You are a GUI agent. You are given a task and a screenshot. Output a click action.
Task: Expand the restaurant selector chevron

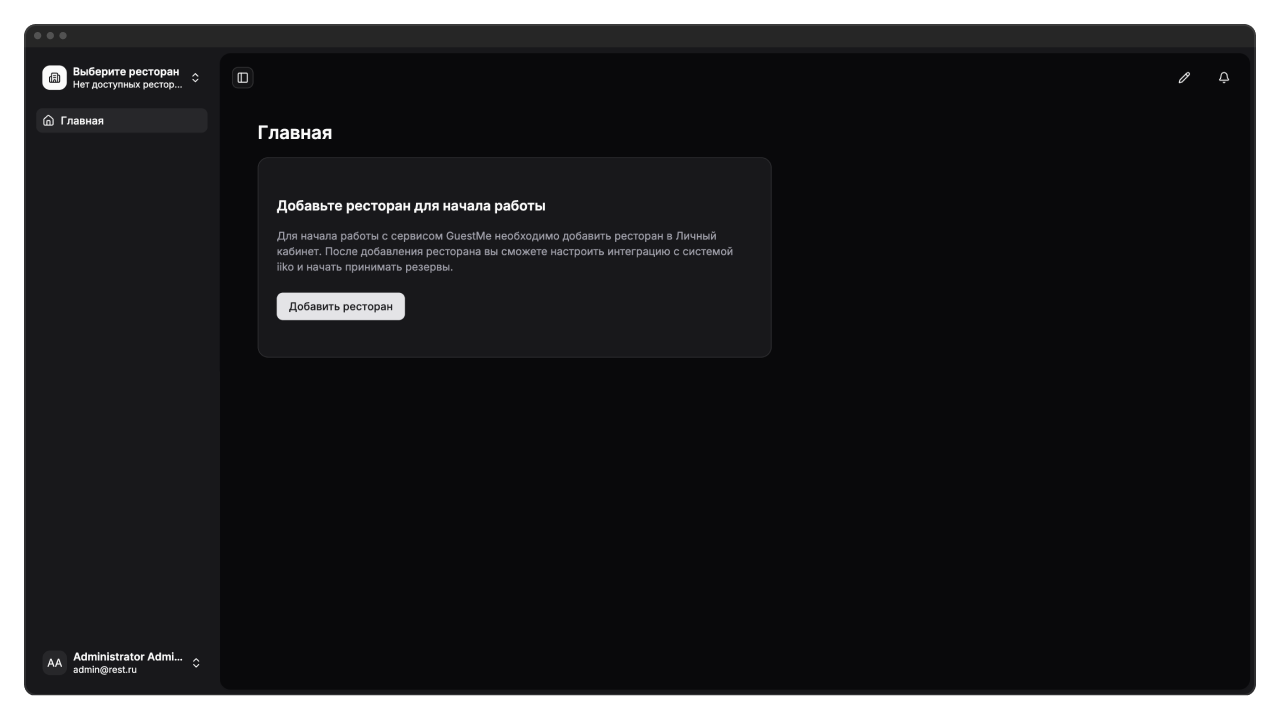point(196,78)
